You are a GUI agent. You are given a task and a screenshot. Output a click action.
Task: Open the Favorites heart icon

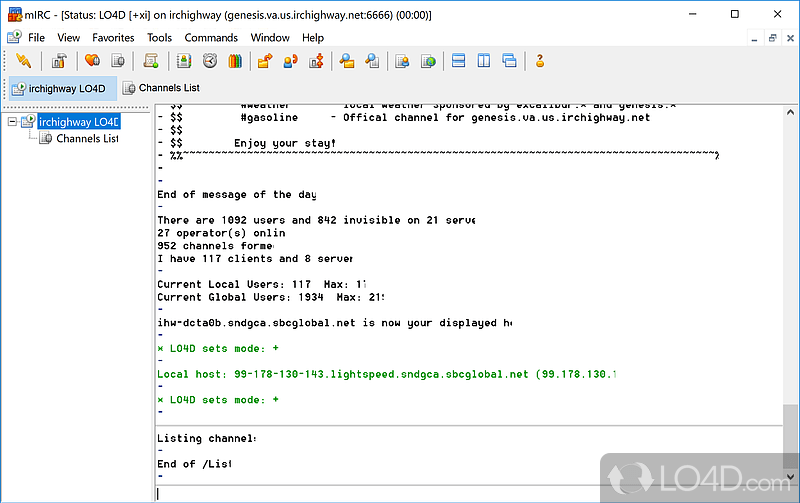92,61
